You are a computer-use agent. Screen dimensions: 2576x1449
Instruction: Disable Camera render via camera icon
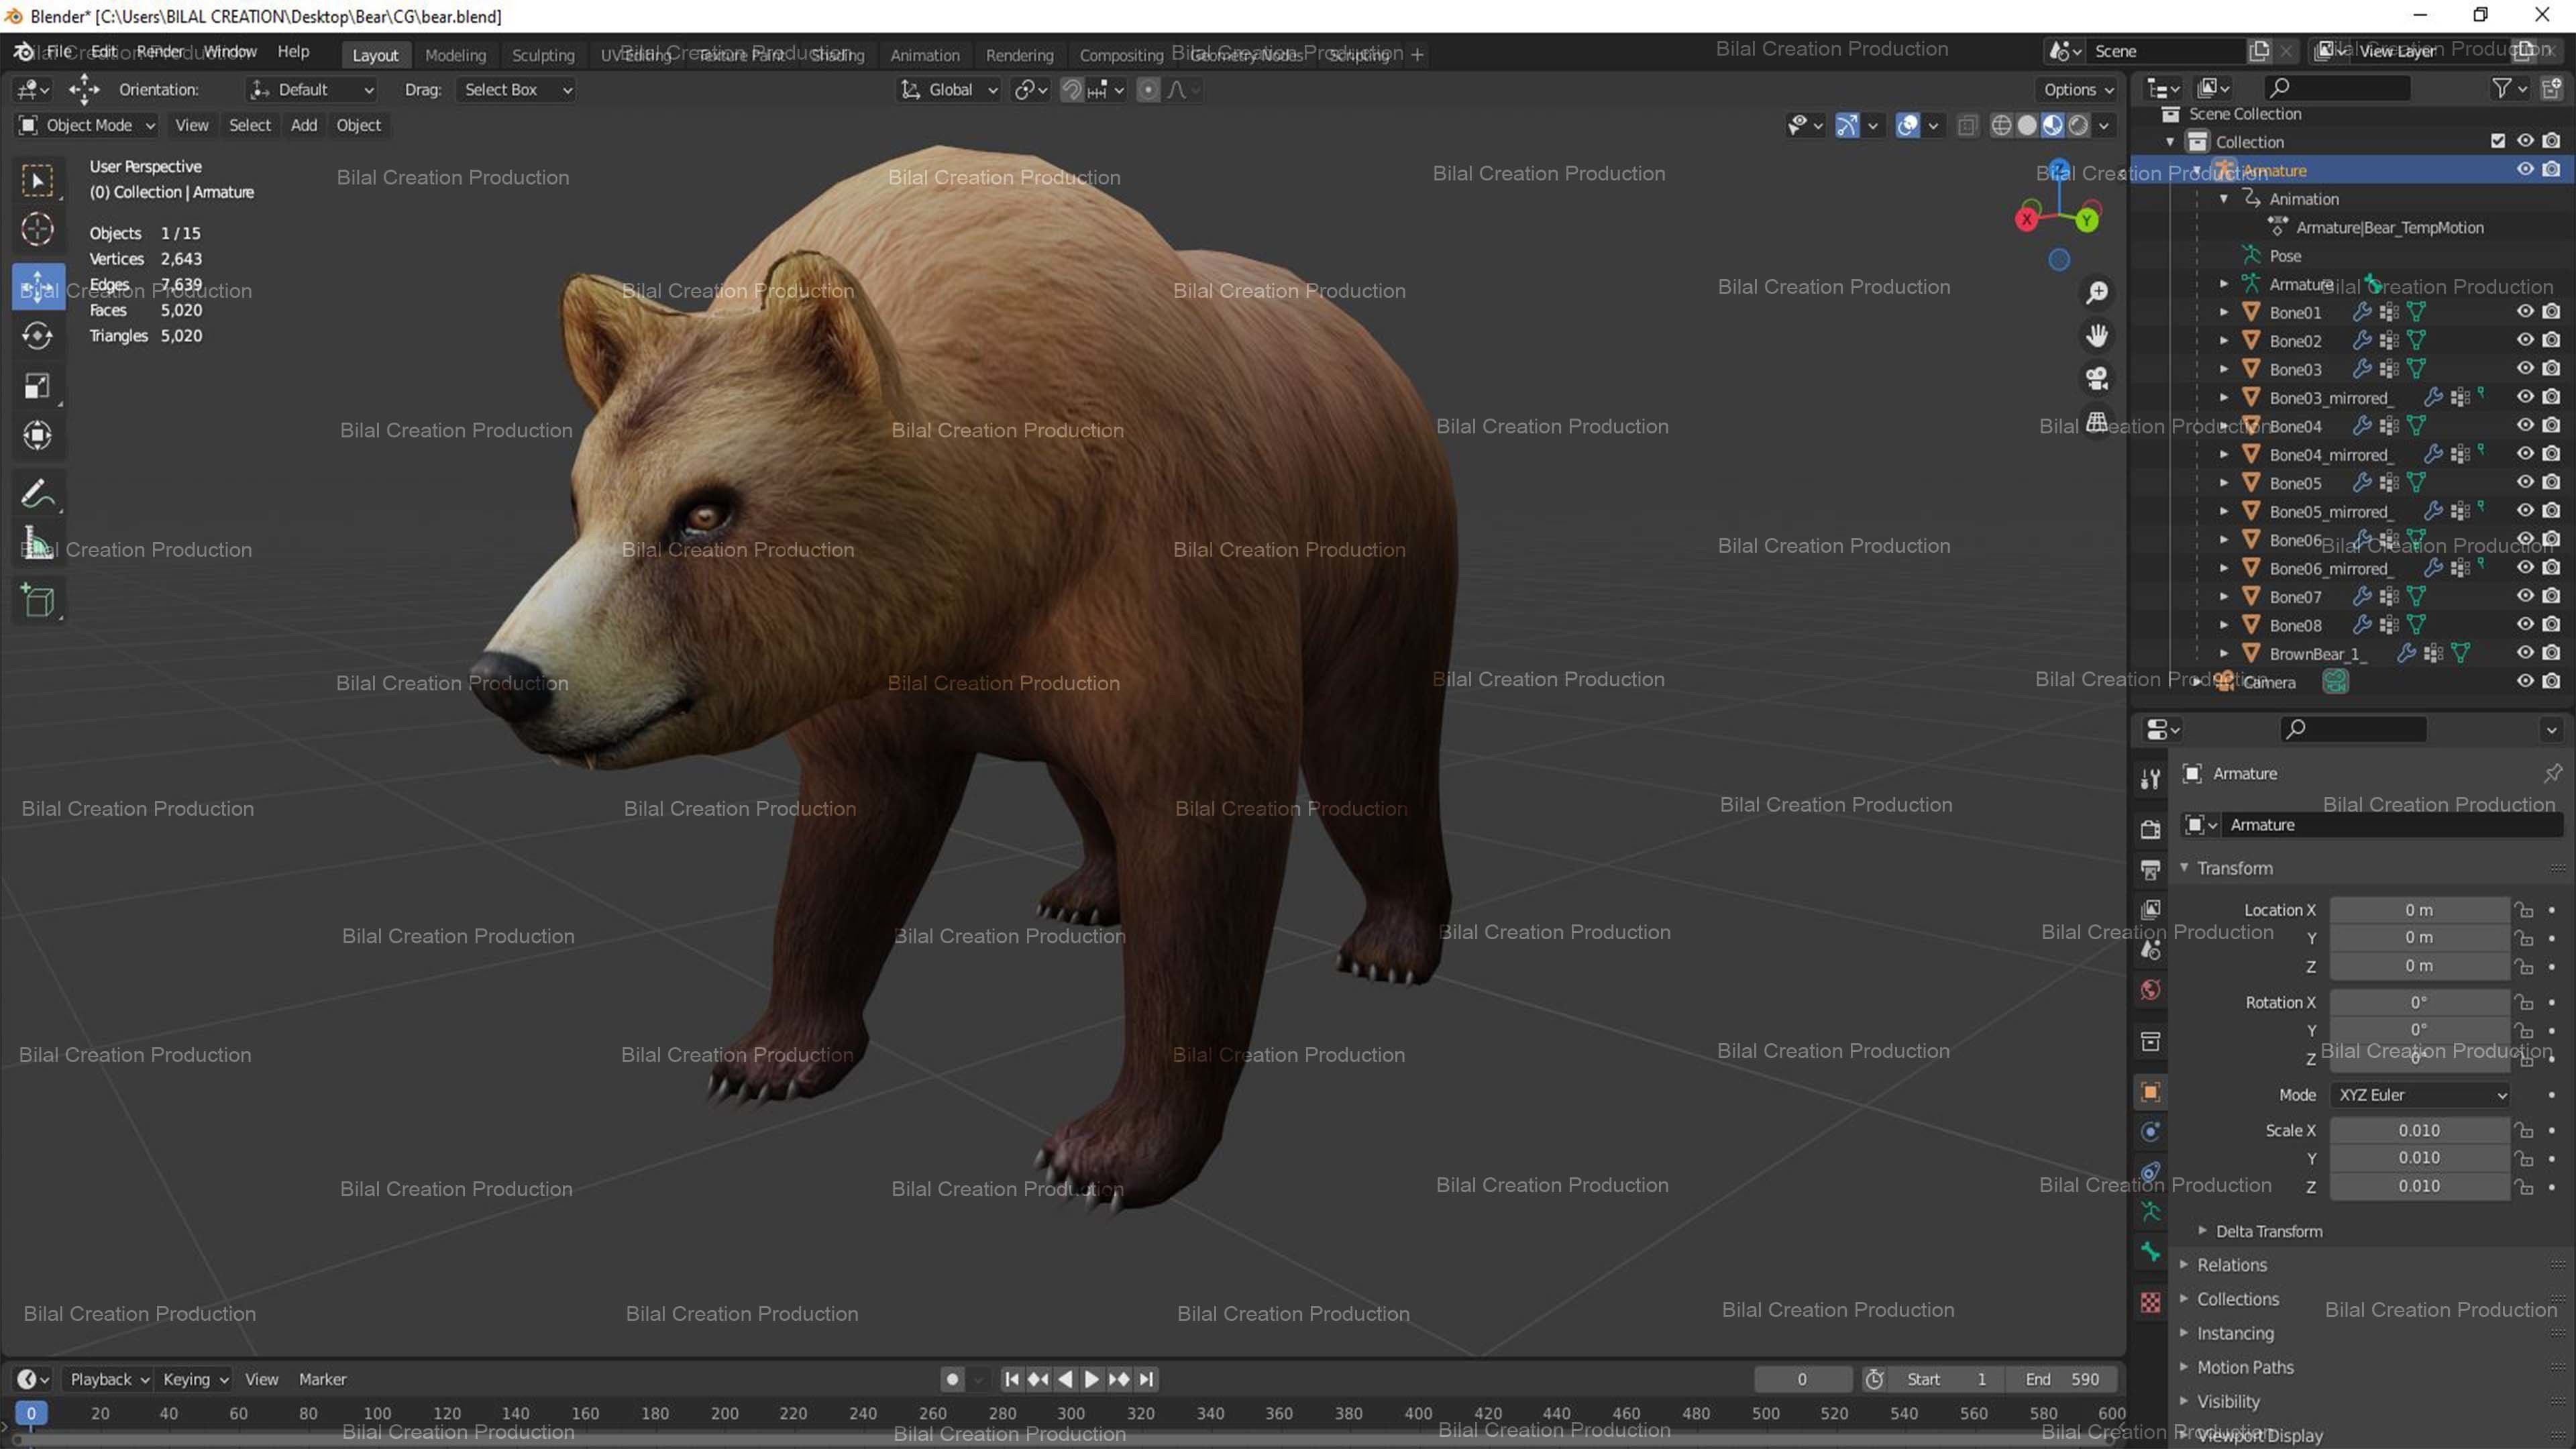[x=2552, y=682]
